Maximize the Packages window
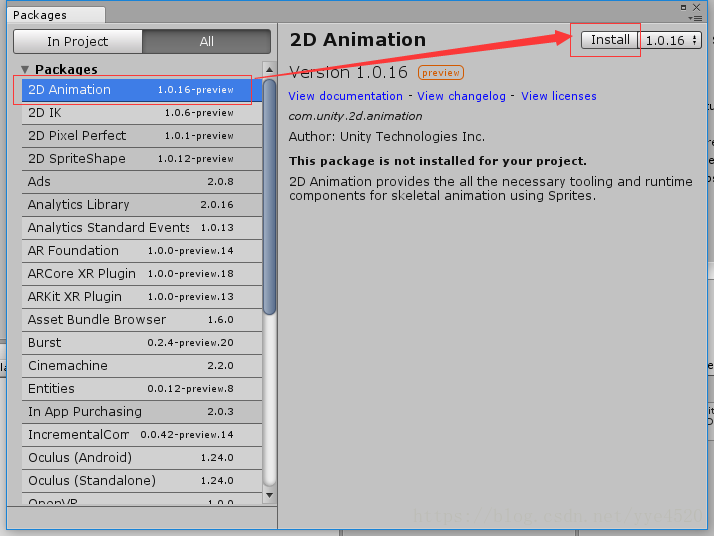Viewport: 714px width, 536px height. (x=683, y=7)
